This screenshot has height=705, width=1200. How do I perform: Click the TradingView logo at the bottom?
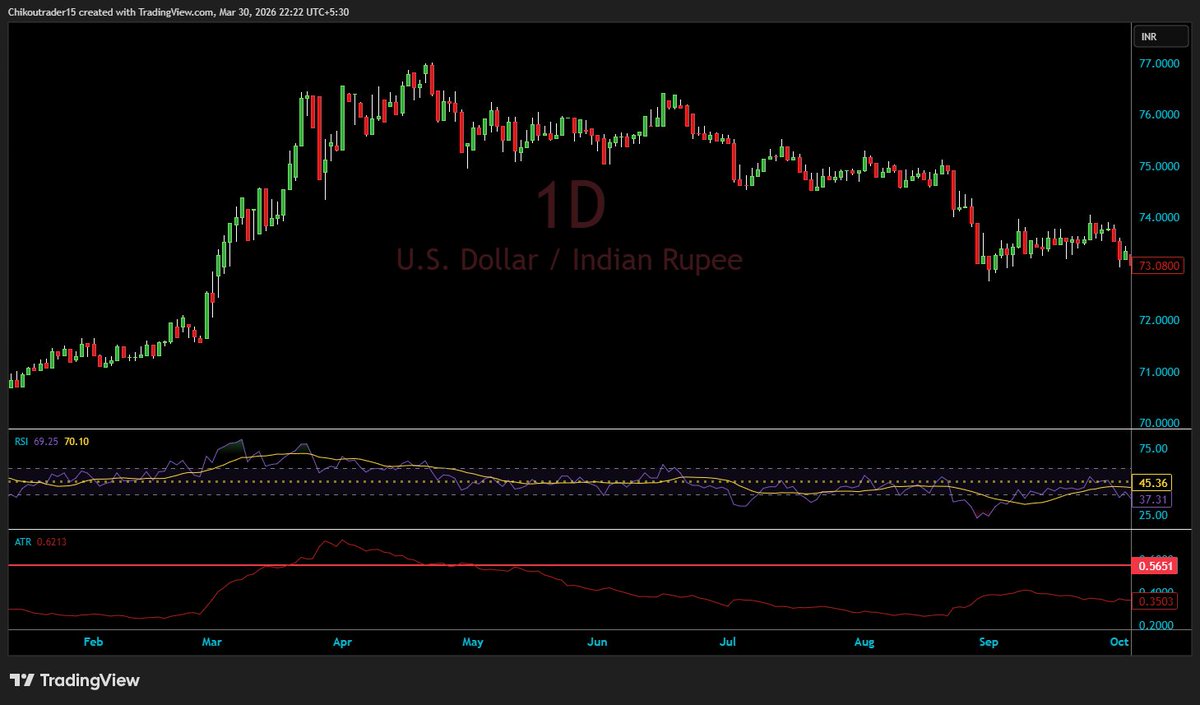pos(74,681)
